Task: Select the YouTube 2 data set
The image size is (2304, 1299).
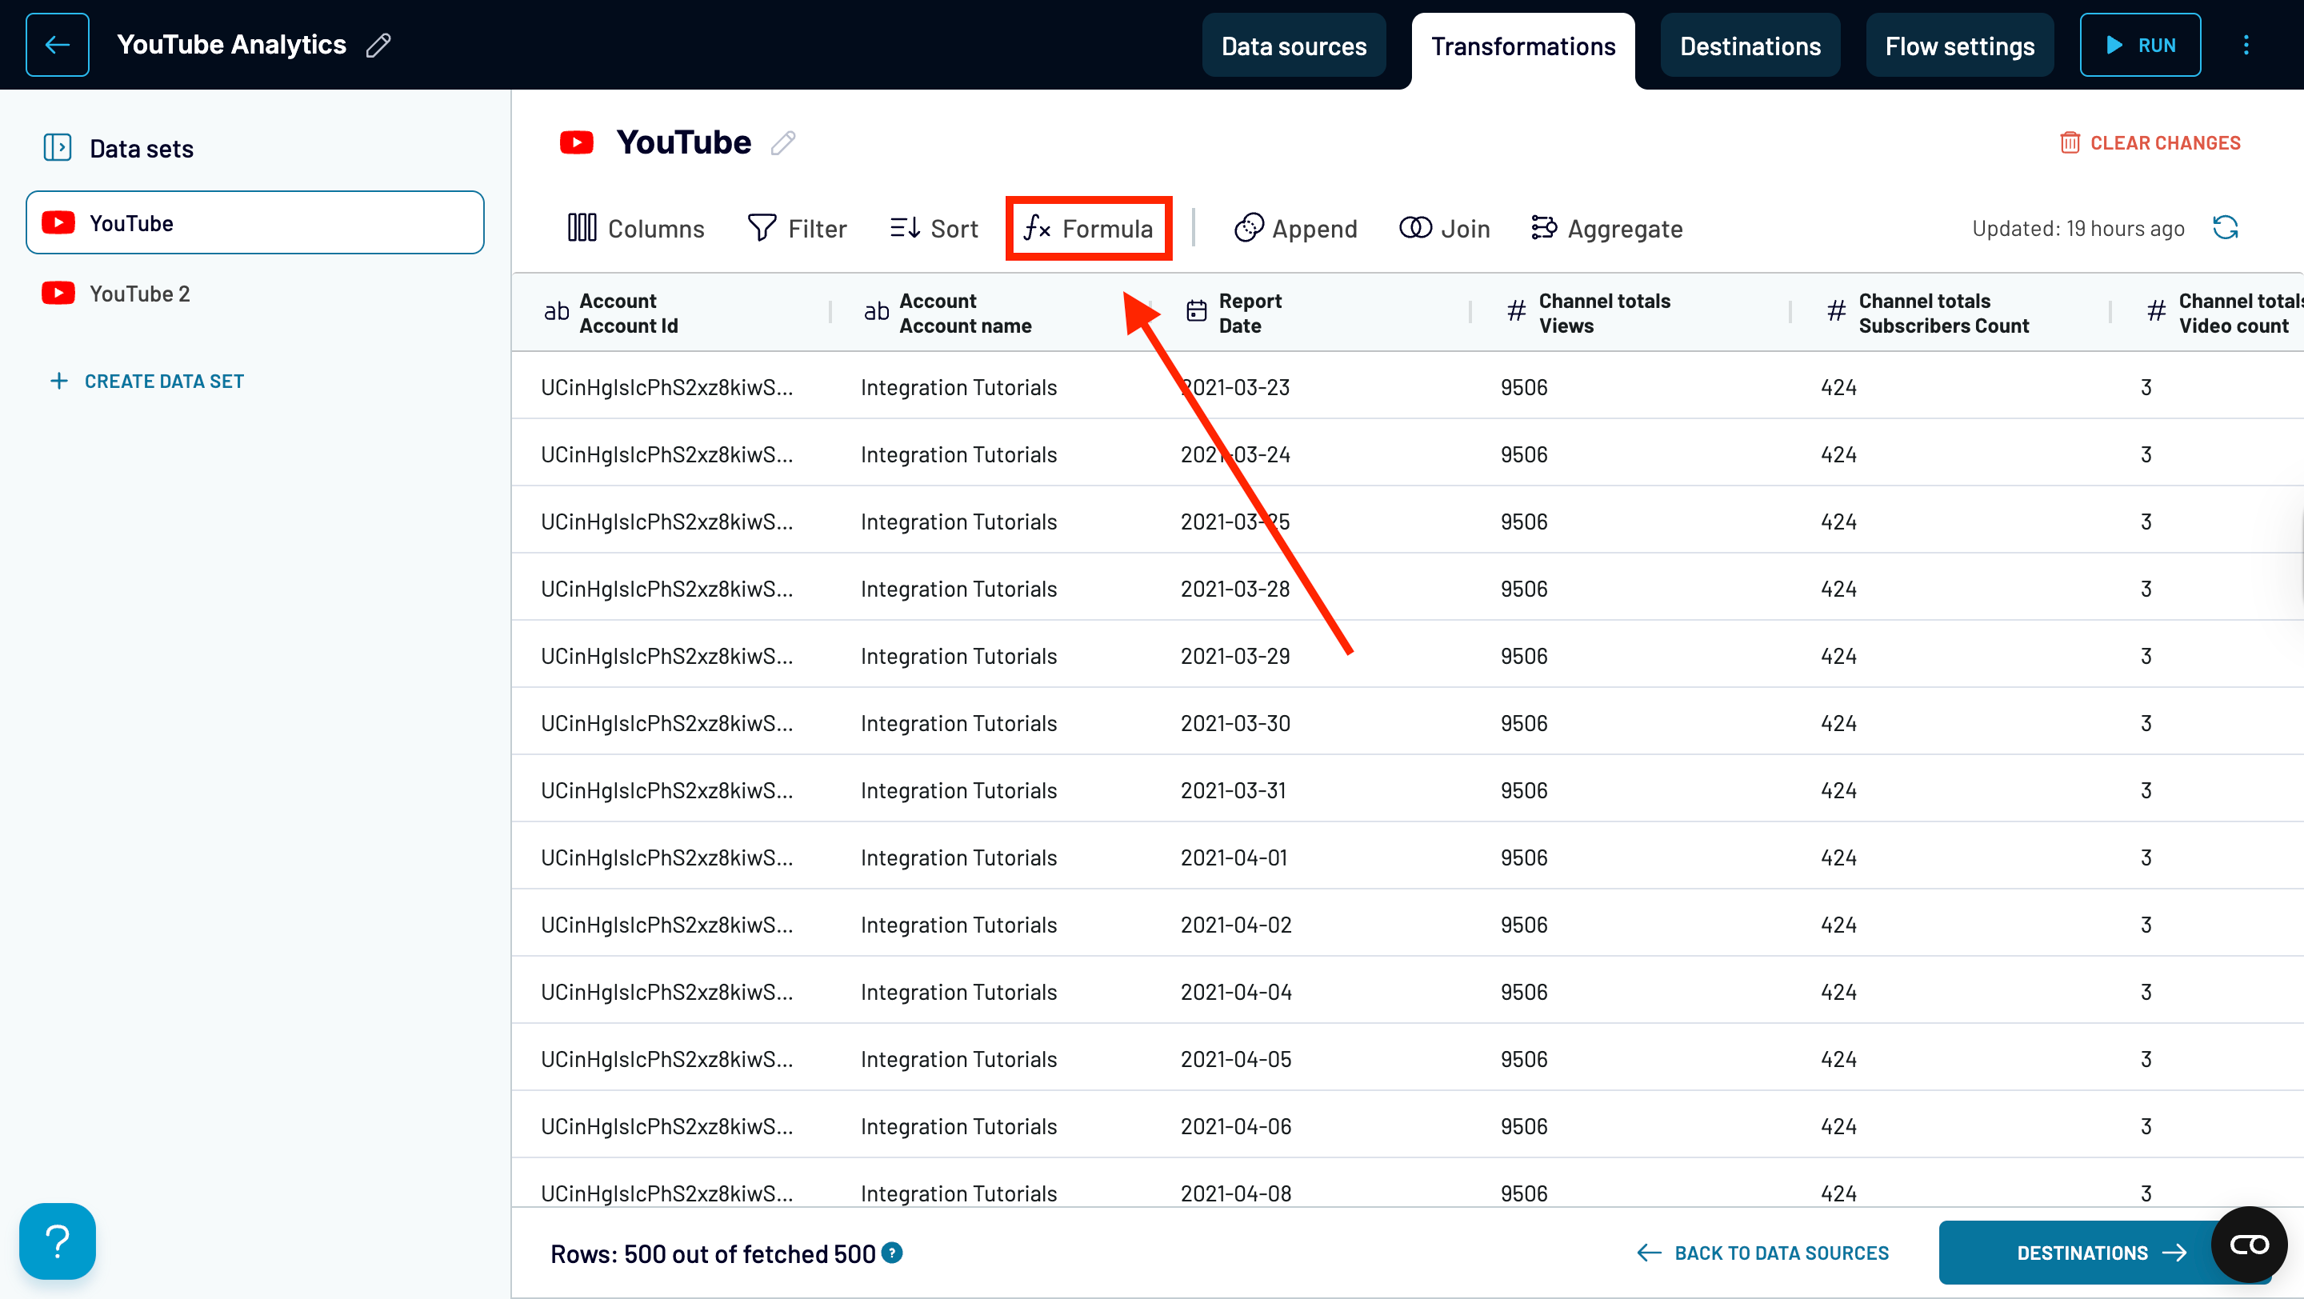Action: 140,293
